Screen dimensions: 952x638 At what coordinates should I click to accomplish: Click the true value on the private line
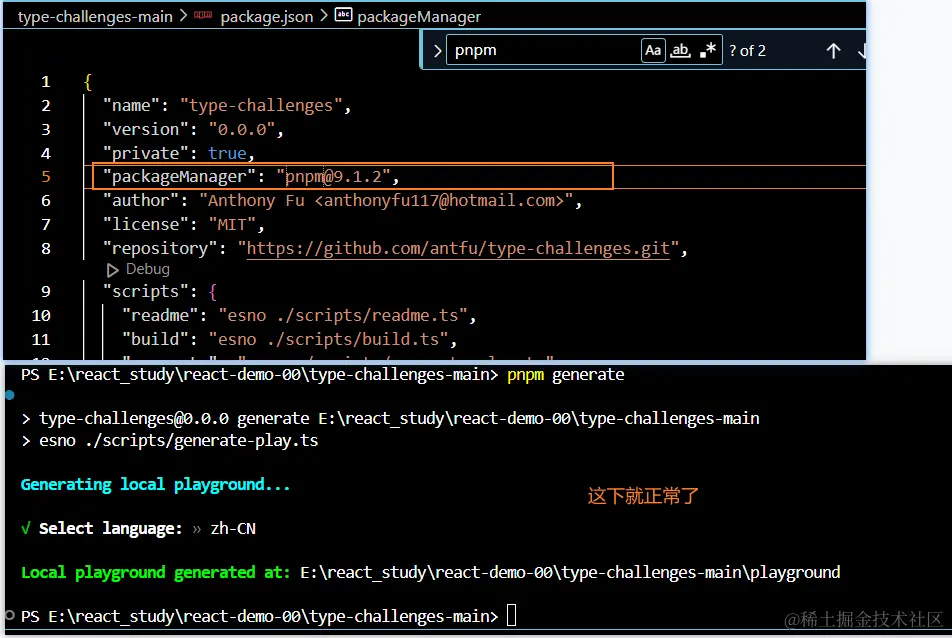click(227, 153)
